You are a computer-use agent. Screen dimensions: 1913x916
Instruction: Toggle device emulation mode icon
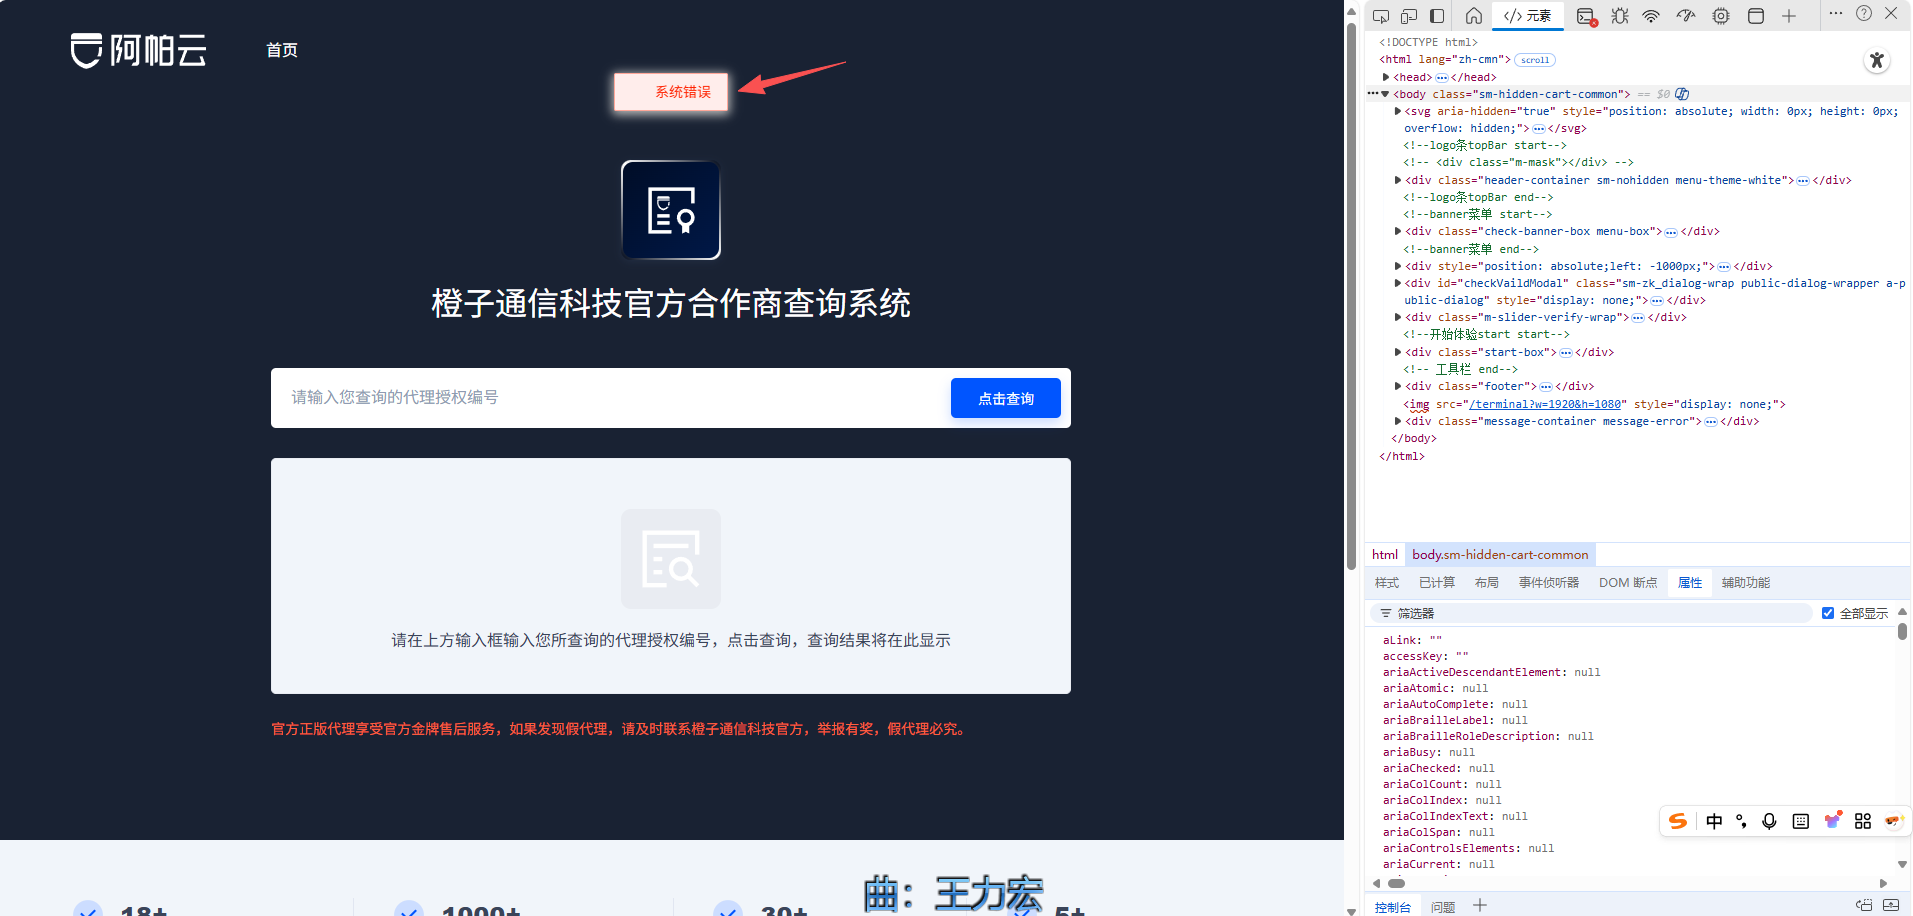coord(1409,16)
